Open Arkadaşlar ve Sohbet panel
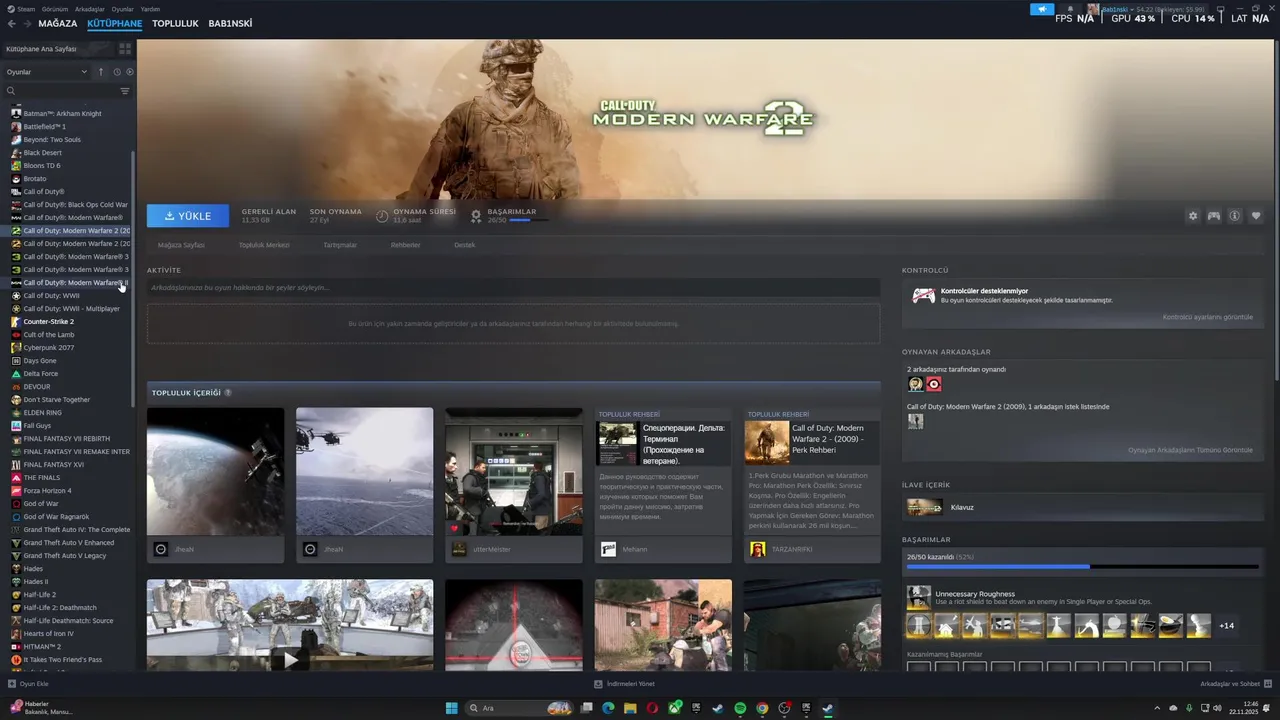The height and width of the screenshot is (720, 1280). pyautogui.click(x=1235, y=684)
